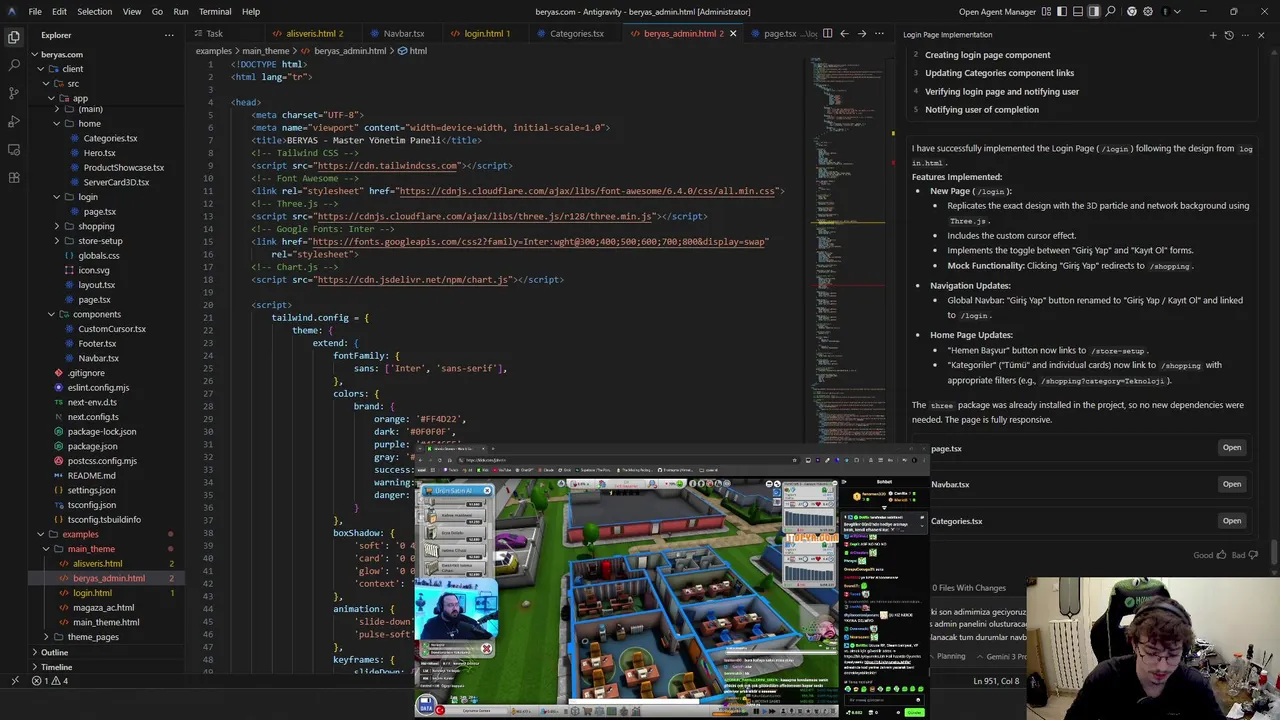Close the beryas_admin.html tab

732,33
